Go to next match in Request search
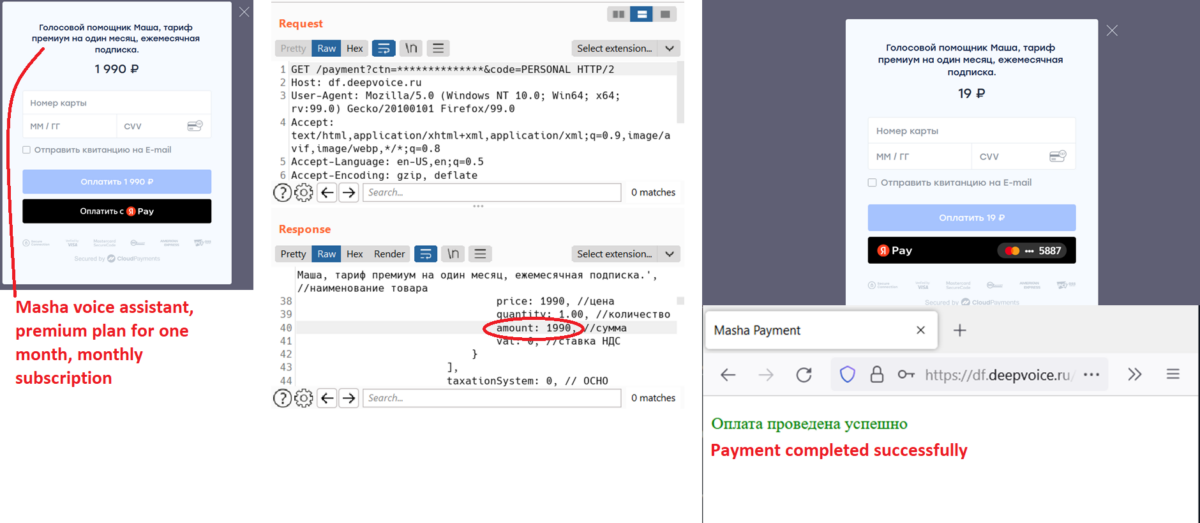1200x523 pixels. (x=348, y=192)
